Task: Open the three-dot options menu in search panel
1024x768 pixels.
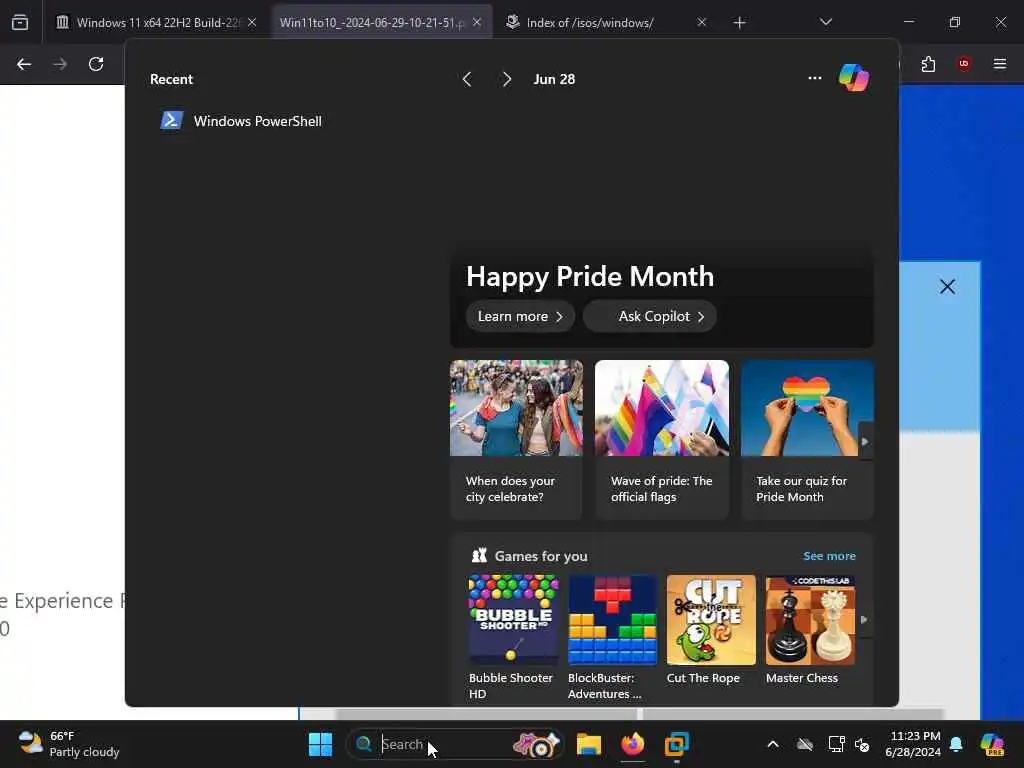Action: coord(814,78)
